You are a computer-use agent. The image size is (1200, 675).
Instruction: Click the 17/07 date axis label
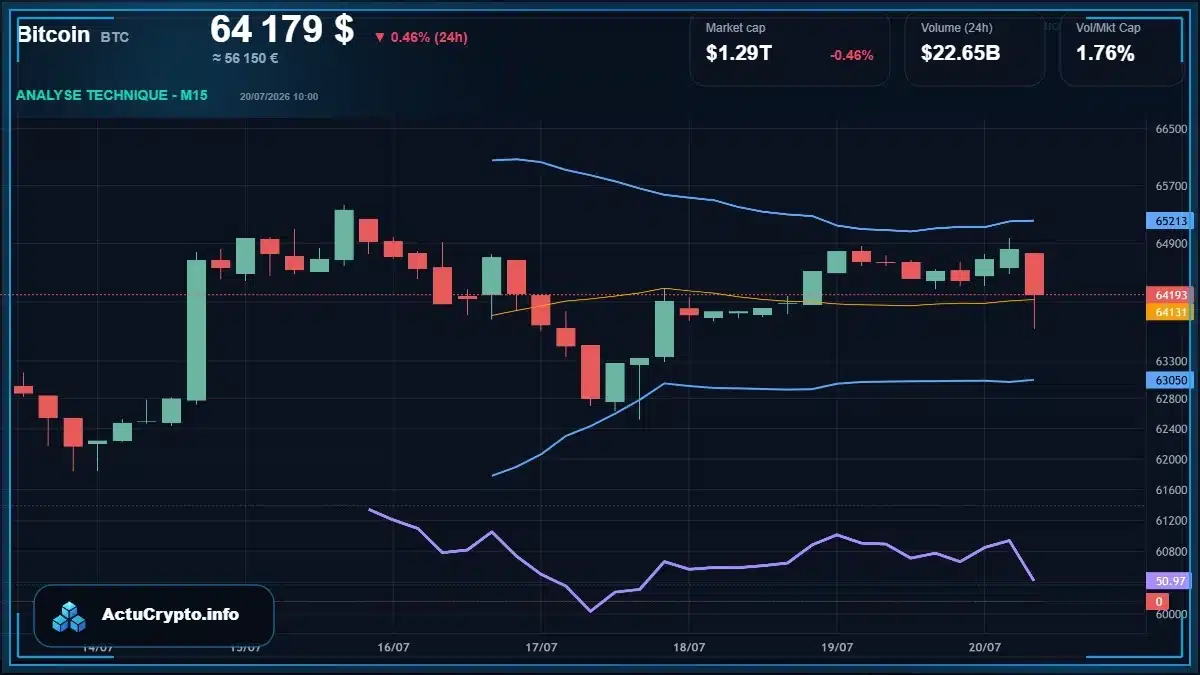click(541, 648)
